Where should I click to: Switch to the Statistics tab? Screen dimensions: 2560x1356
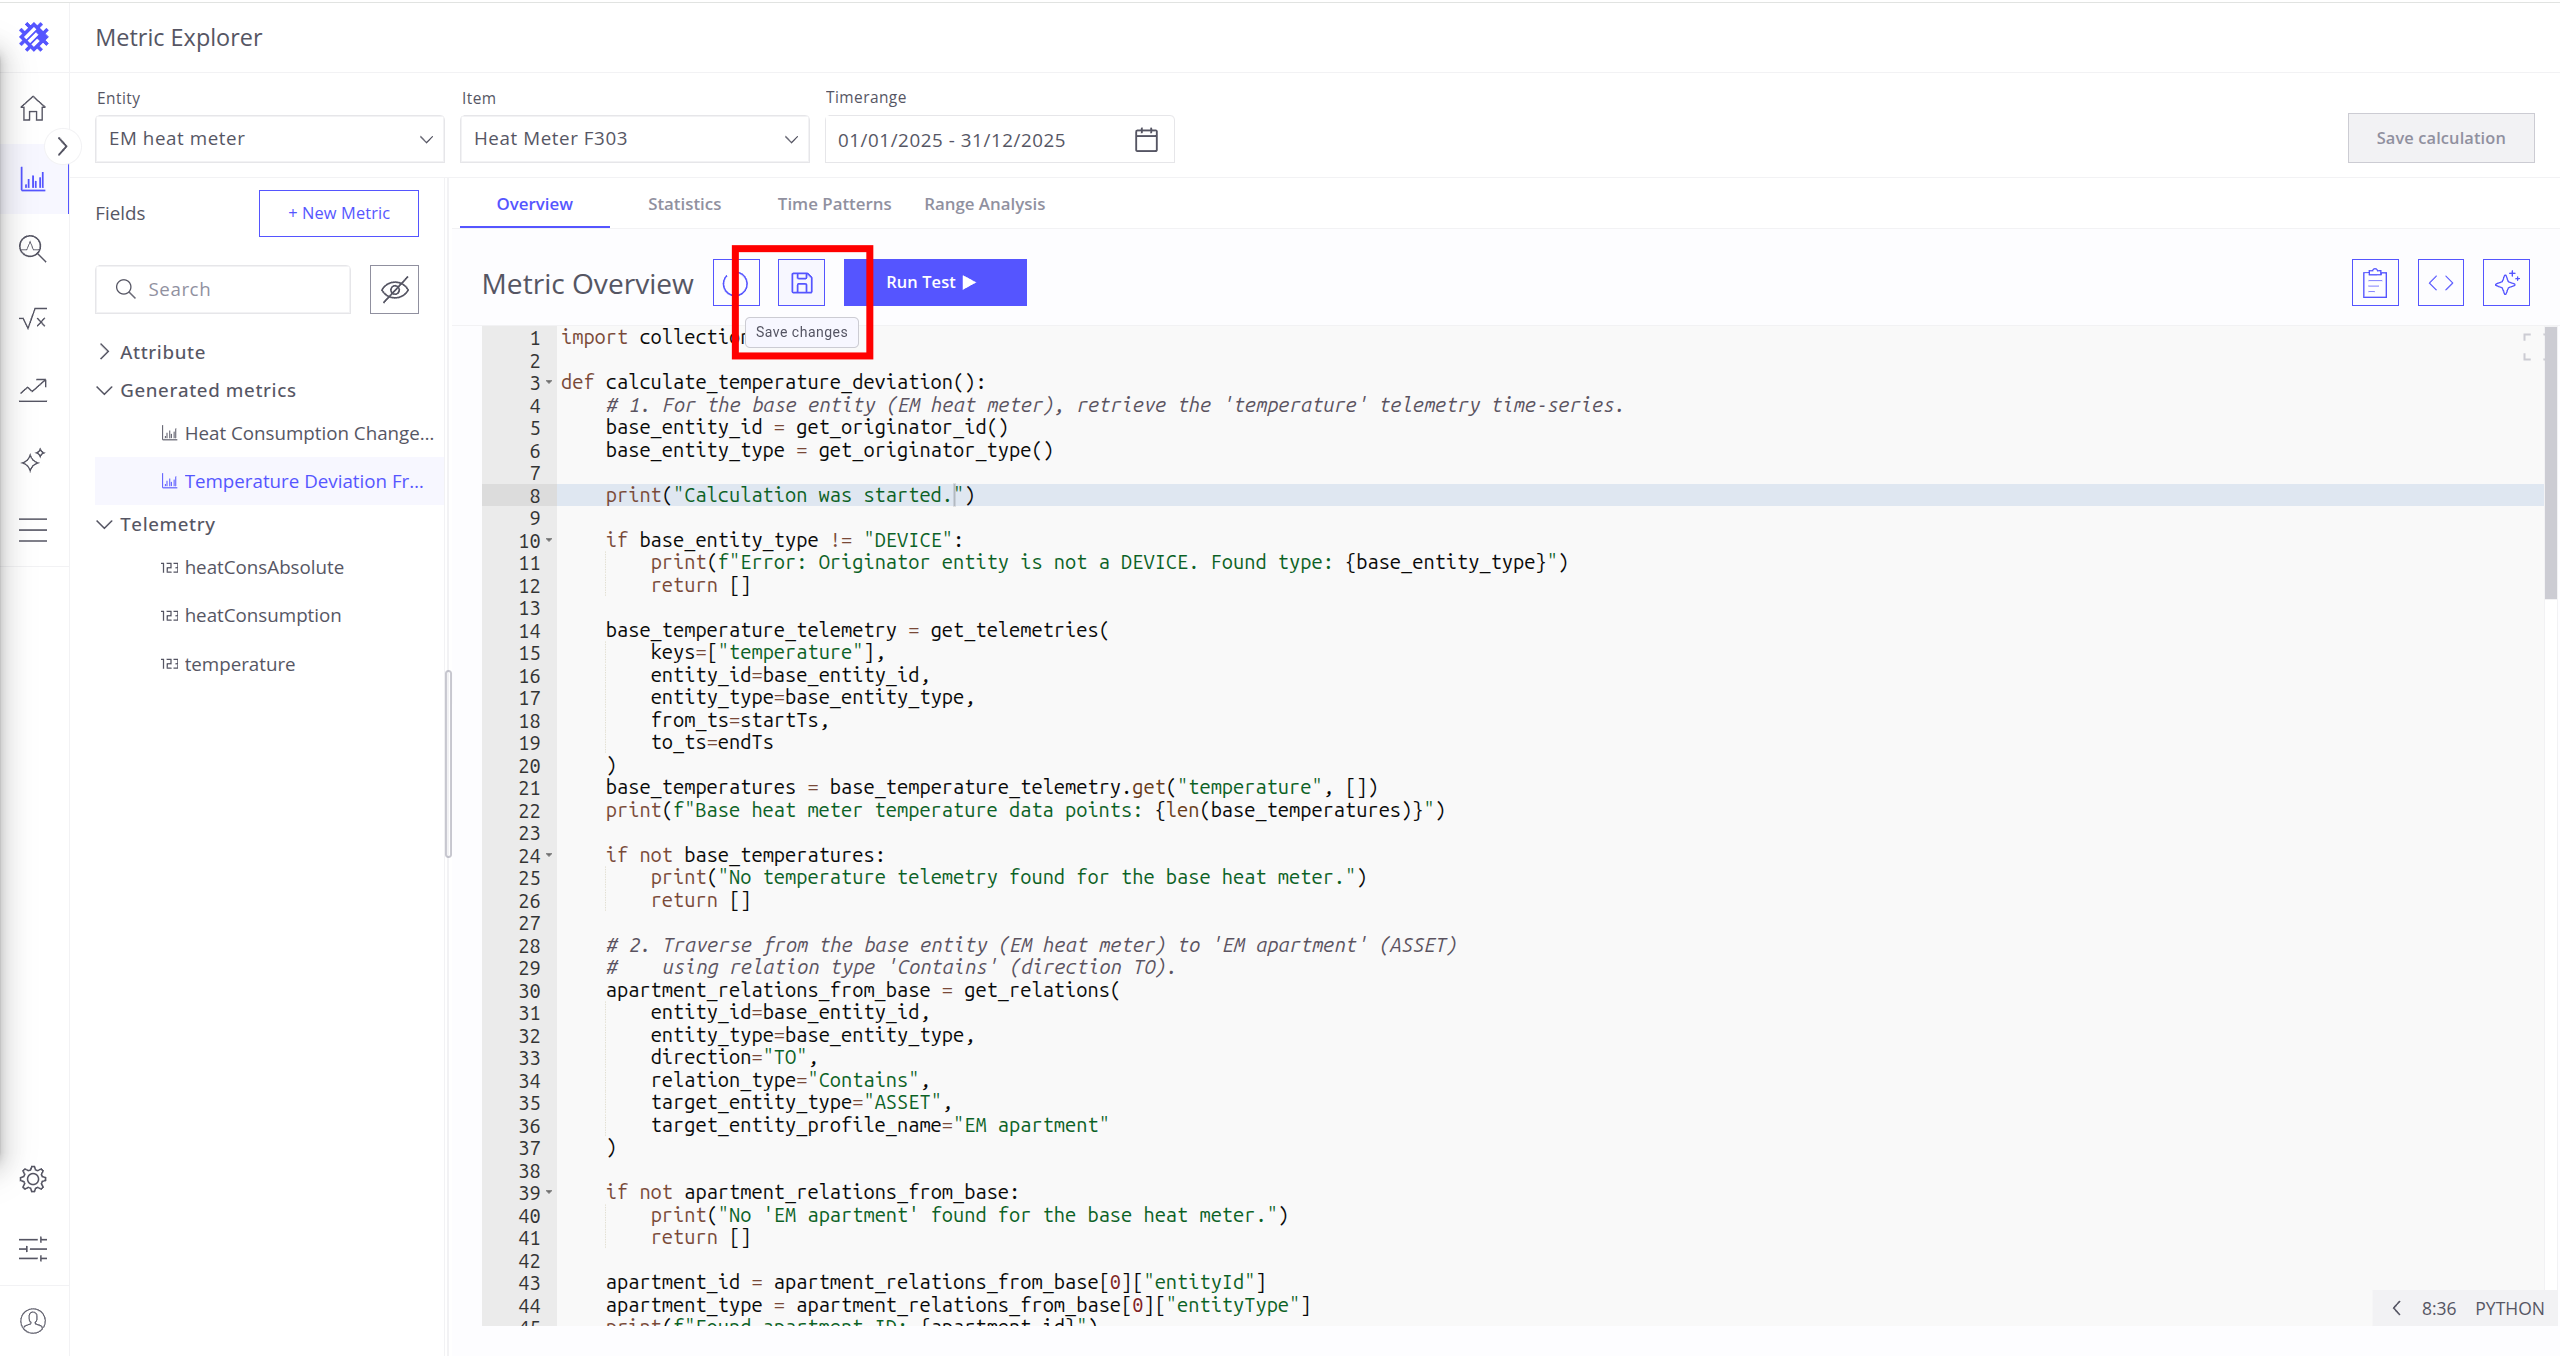pyautogui.click(x=684, y=204)
